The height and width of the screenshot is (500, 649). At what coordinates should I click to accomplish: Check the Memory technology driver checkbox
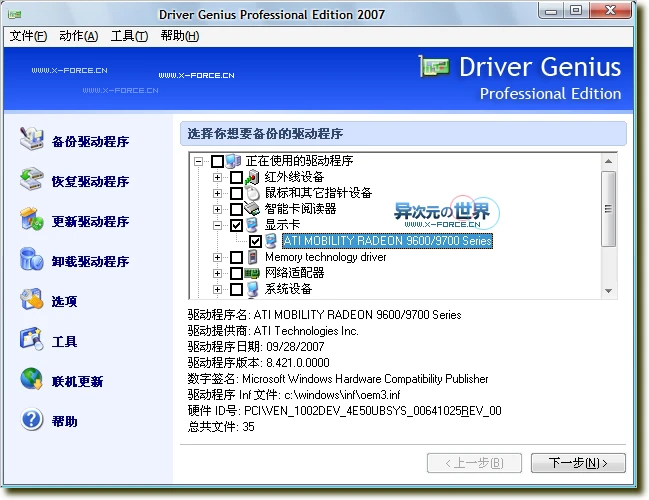coord(236,257)
